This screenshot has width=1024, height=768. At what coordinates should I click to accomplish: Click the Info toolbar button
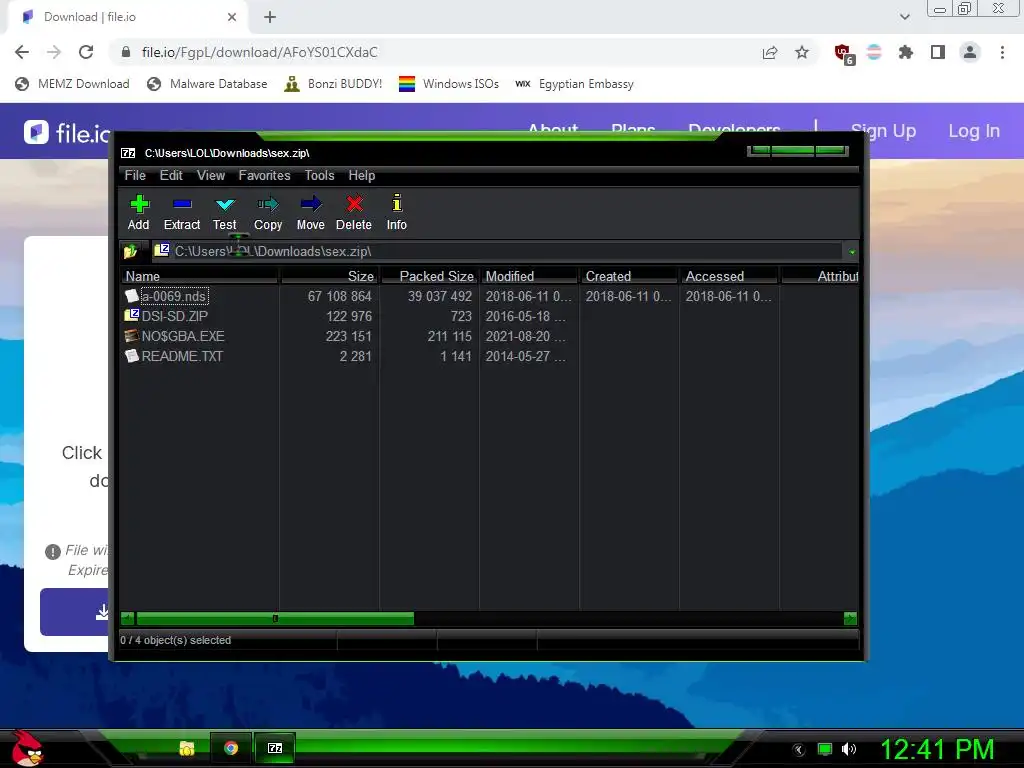pyautogui.click(x=396, y=213)
